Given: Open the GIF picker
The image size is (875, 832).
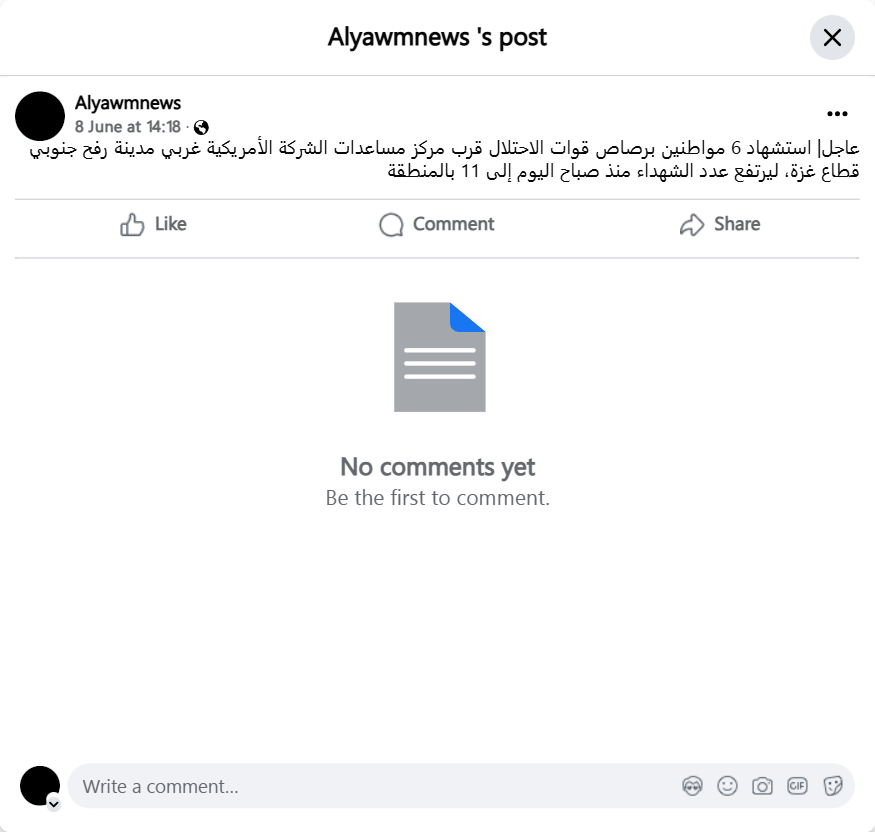Looking at the screenshot, I should (x=797, y=786).
